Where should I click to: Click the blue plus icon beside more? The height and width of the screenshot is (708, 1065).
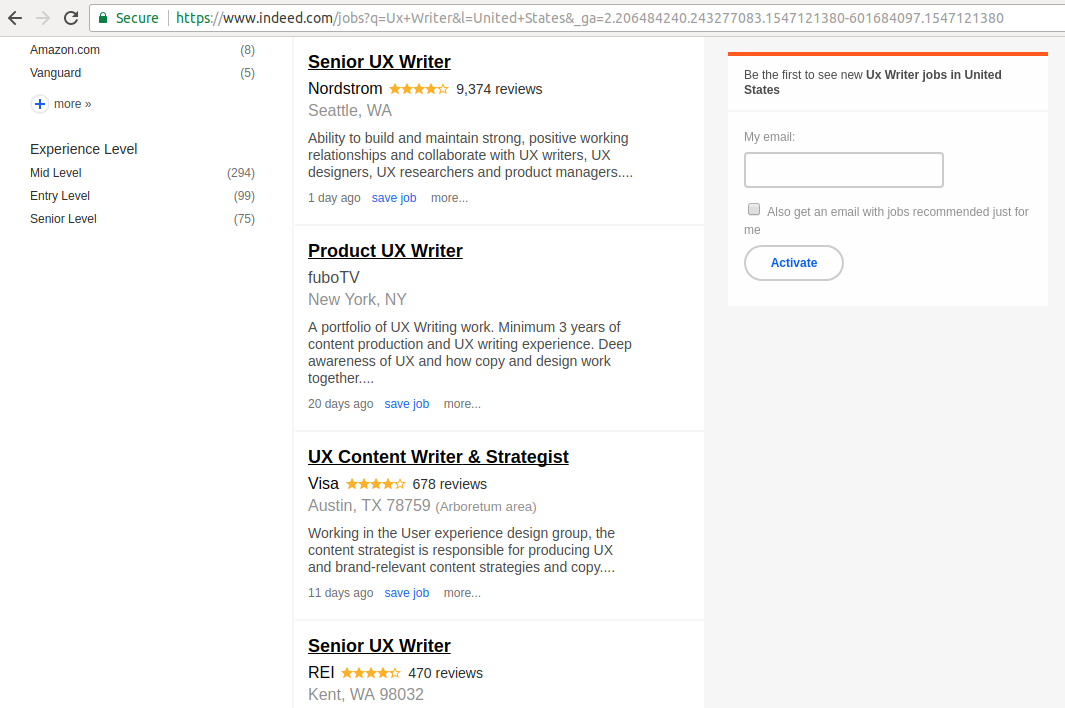coord(40,104)
